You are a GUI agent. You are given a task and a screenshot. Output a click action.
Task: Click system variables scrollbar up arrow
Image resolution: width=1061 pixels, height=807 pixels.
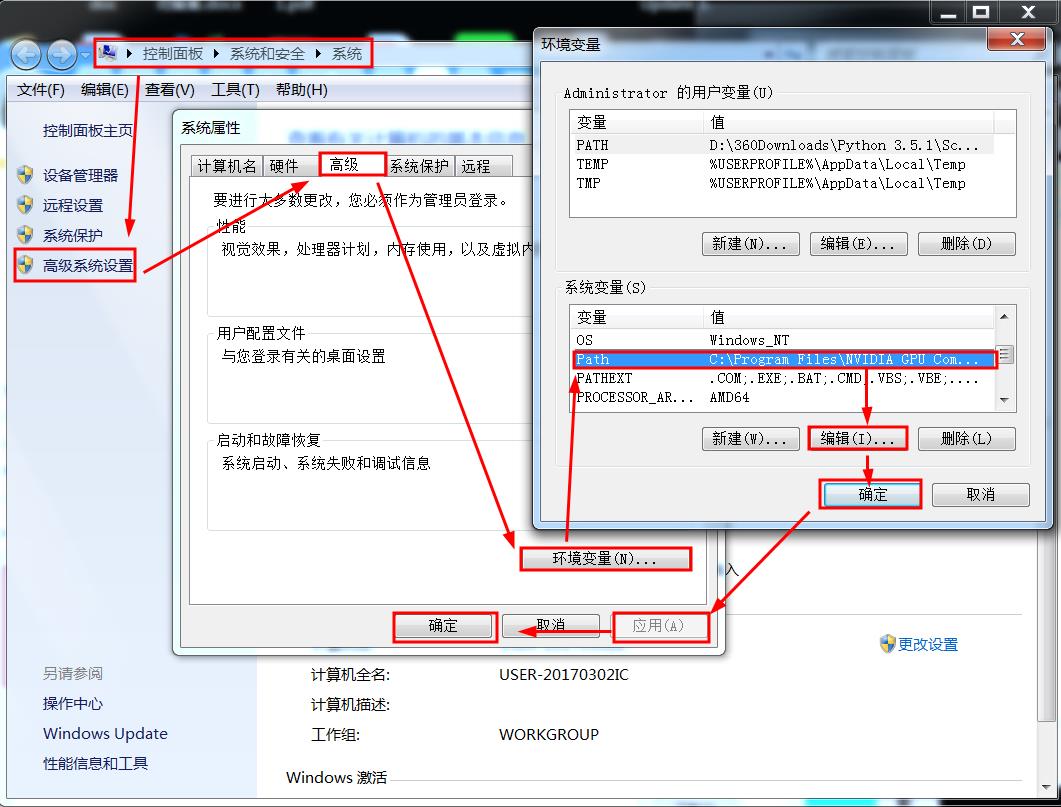coord(1004,317)
